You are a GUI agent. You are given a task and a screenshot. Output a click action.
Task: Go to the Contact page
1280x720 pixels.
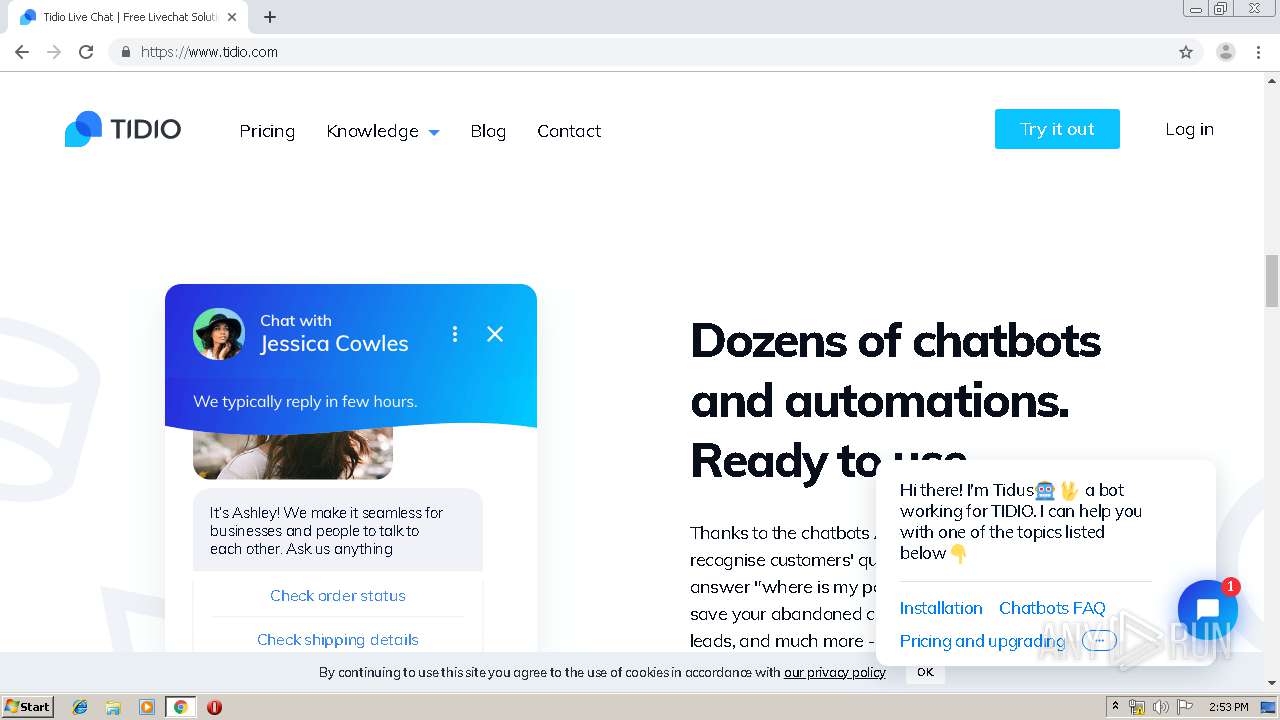(x=569, y=131)
